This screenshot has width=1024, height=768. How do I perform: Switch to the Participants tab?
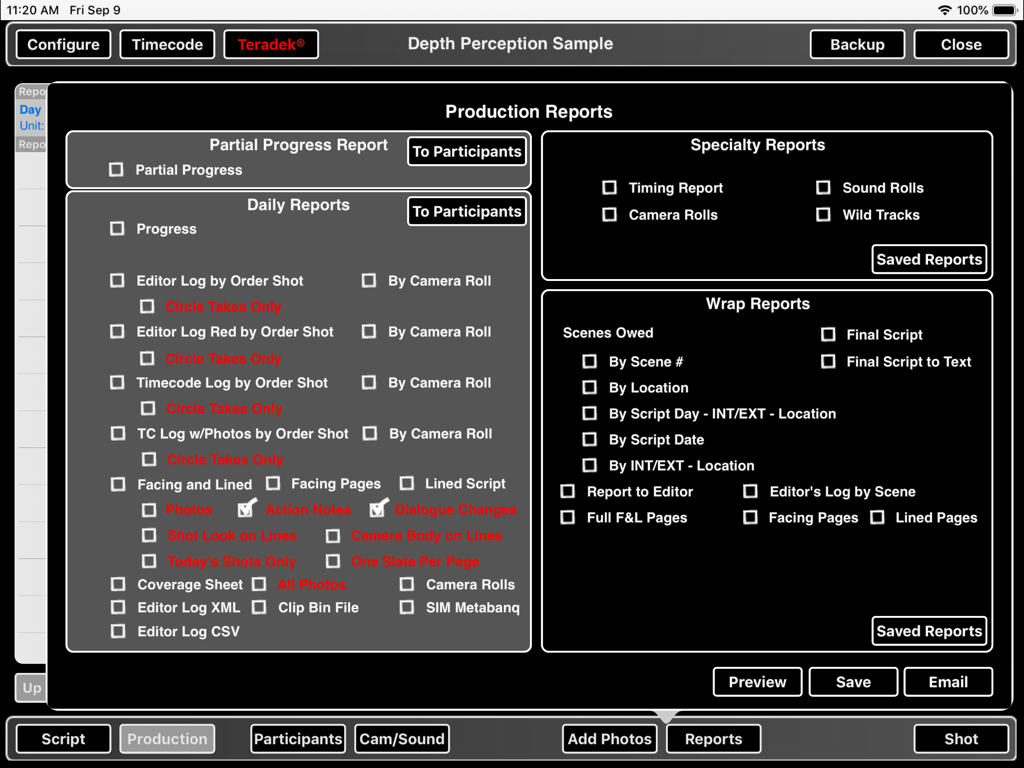(297, 738)
